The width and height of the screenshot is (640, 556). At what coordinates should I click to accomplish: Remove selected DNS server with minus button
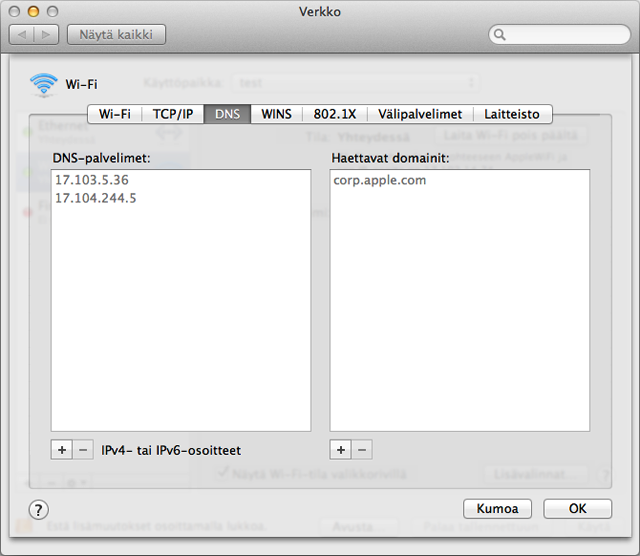click(x=83, y=450)
